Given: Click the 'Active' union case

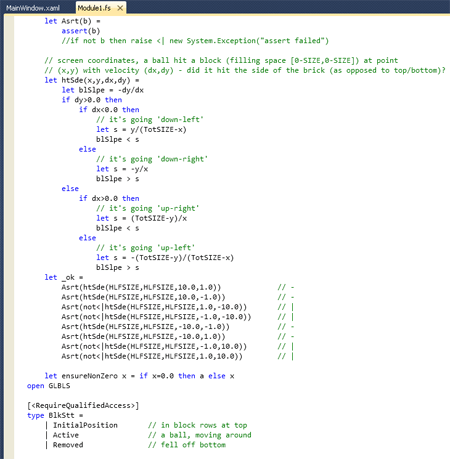Looking at the screenshot, I should tap(66, 435).
